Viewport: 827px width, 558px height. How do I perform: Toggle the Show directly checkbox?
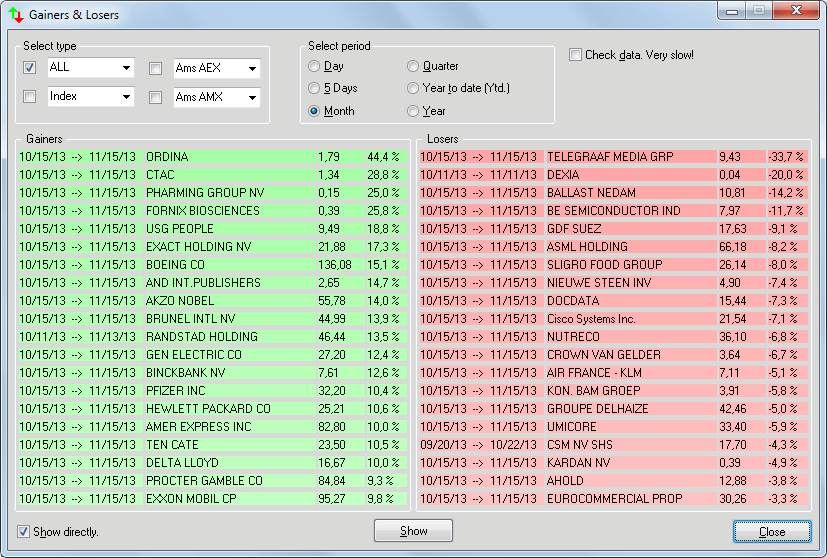[23, 532]
